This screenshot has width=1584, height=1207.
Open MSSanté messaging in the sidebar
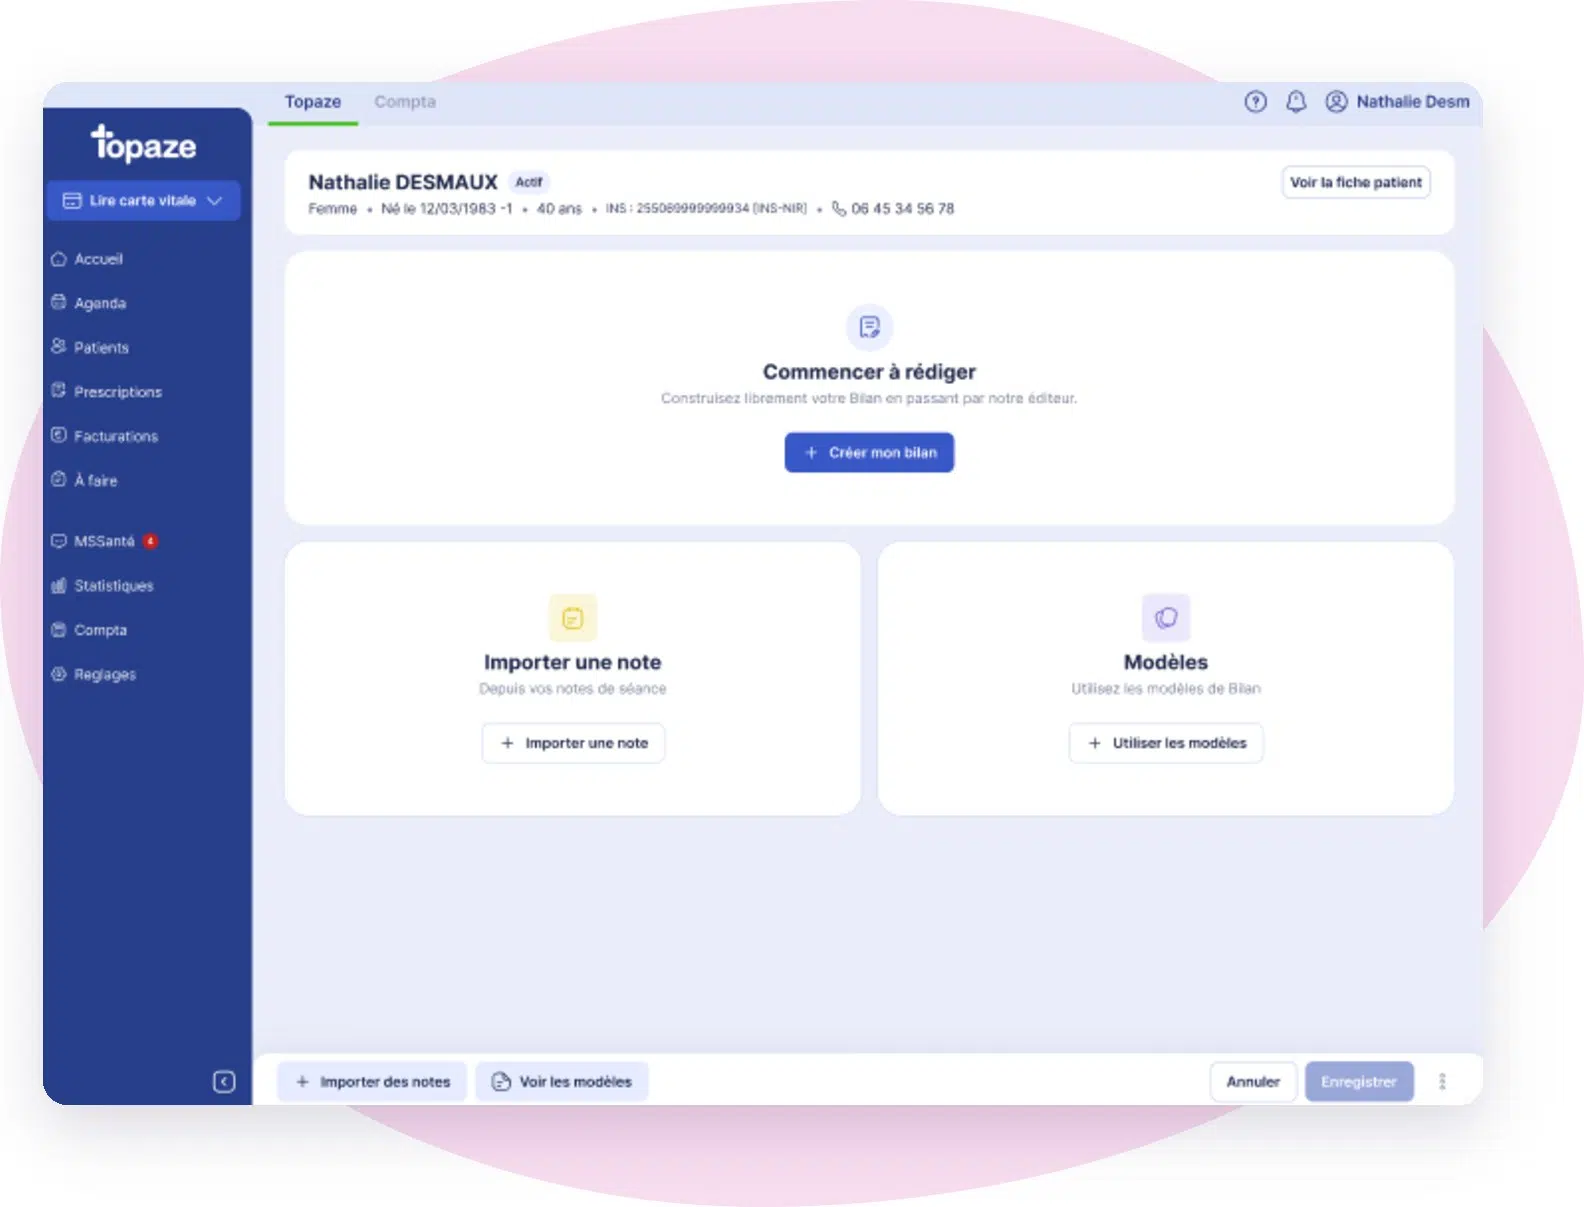pos(104,541)
